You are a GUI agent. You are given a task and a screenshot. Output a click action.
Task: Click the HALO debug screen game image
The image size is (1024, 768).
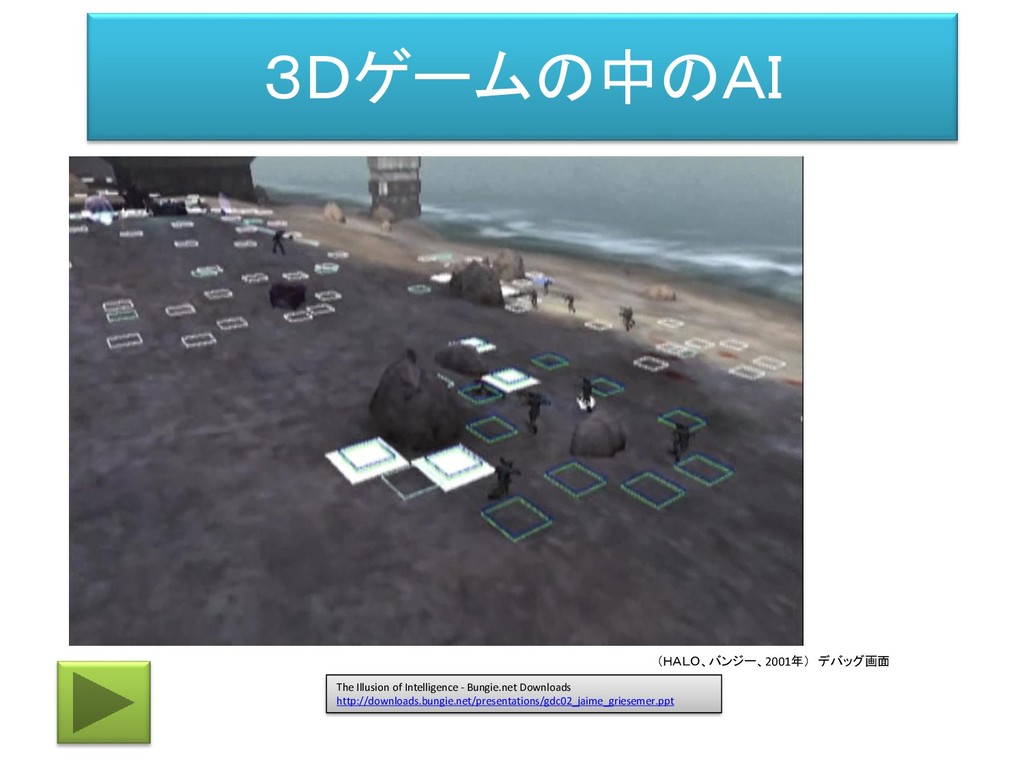pos(436,401)
